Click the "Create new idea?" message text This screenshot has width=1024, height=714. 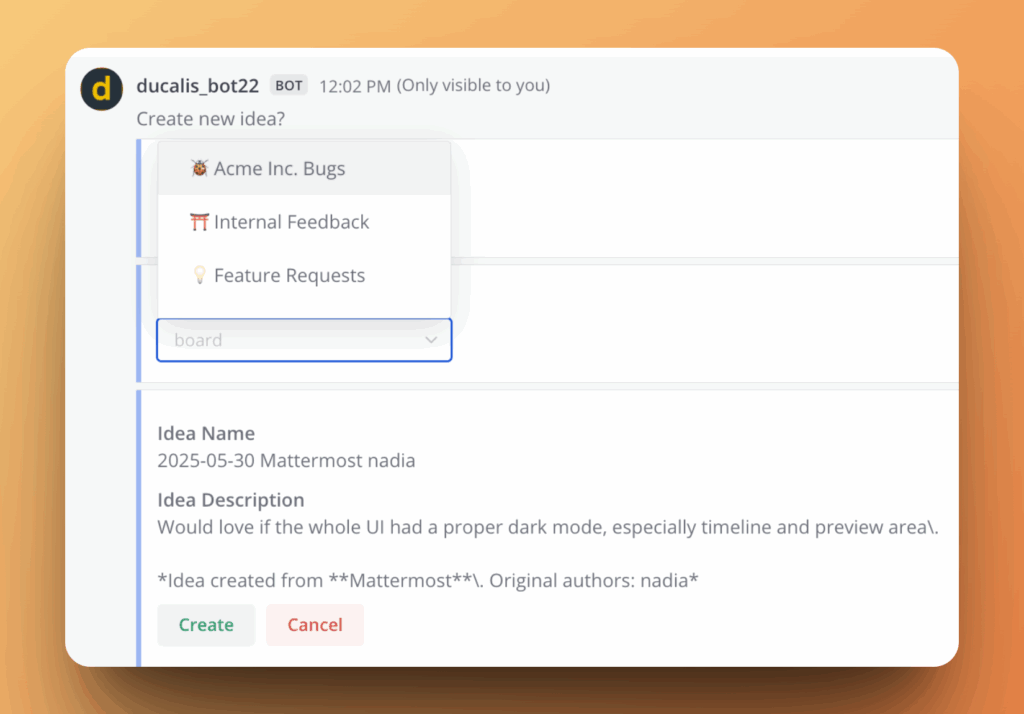(210, 119)
